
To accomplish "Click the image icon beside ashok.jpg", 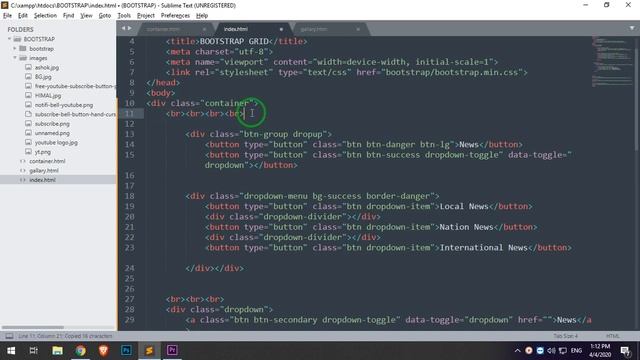I will [x=28, y=67].
